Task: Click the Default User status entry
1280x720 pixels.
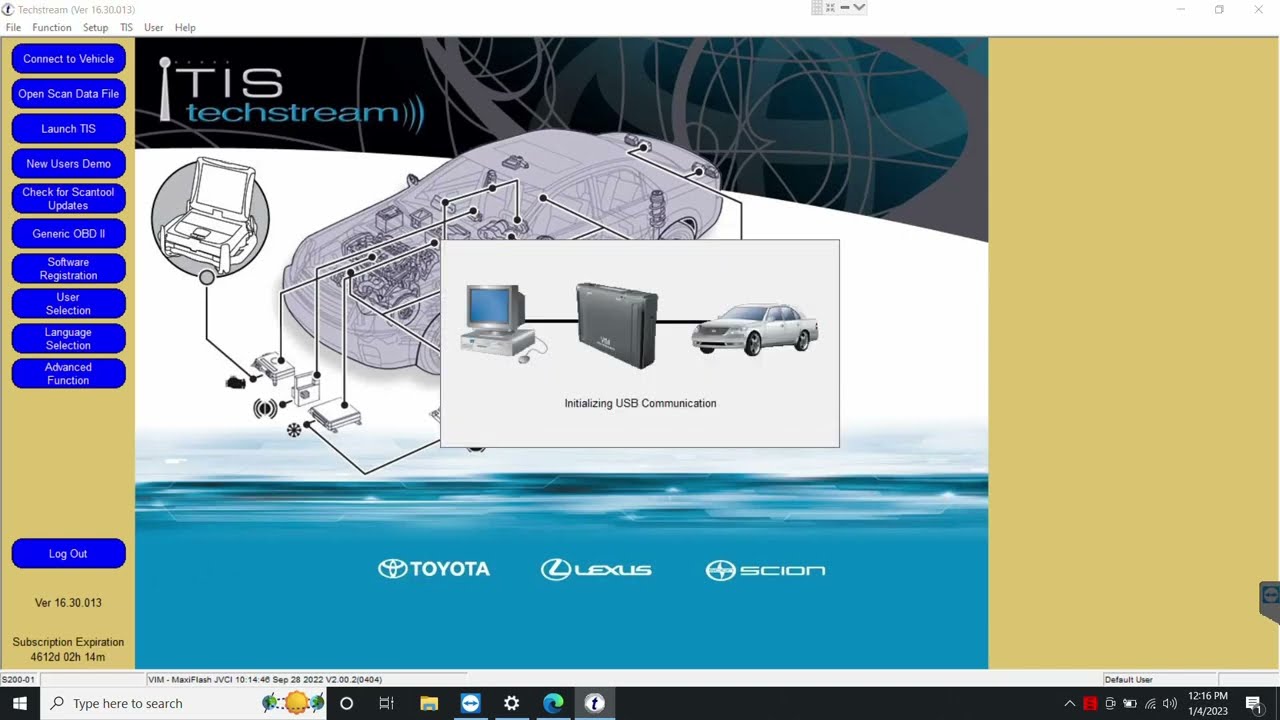Action: (1129, 679)
